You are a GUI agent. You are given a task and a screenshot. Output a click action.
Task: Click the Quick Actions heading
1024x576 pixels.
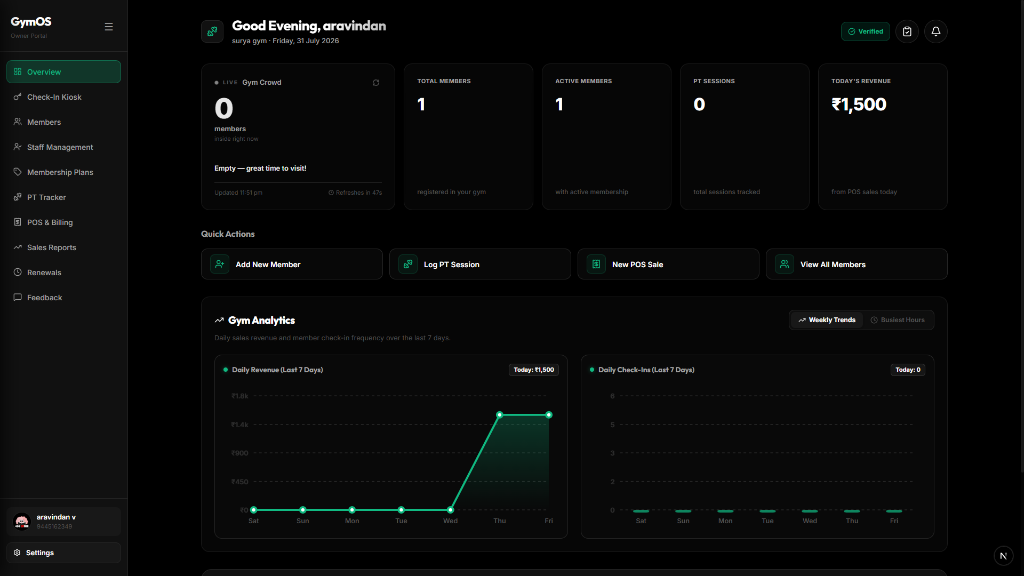[228, 234]
